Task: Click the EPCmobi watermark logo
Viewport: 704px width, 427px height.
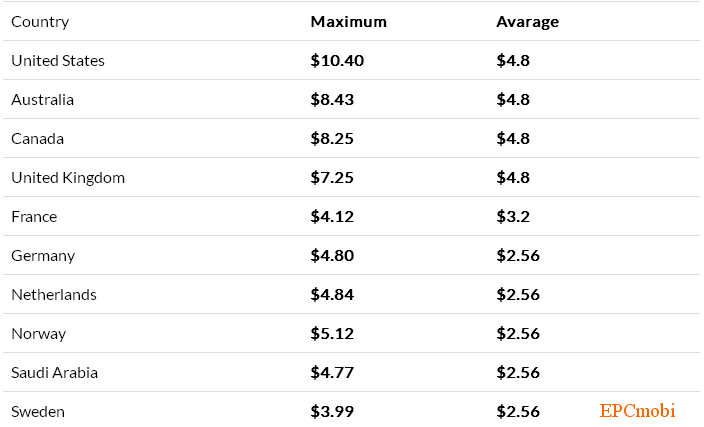Action: [637, 411]
